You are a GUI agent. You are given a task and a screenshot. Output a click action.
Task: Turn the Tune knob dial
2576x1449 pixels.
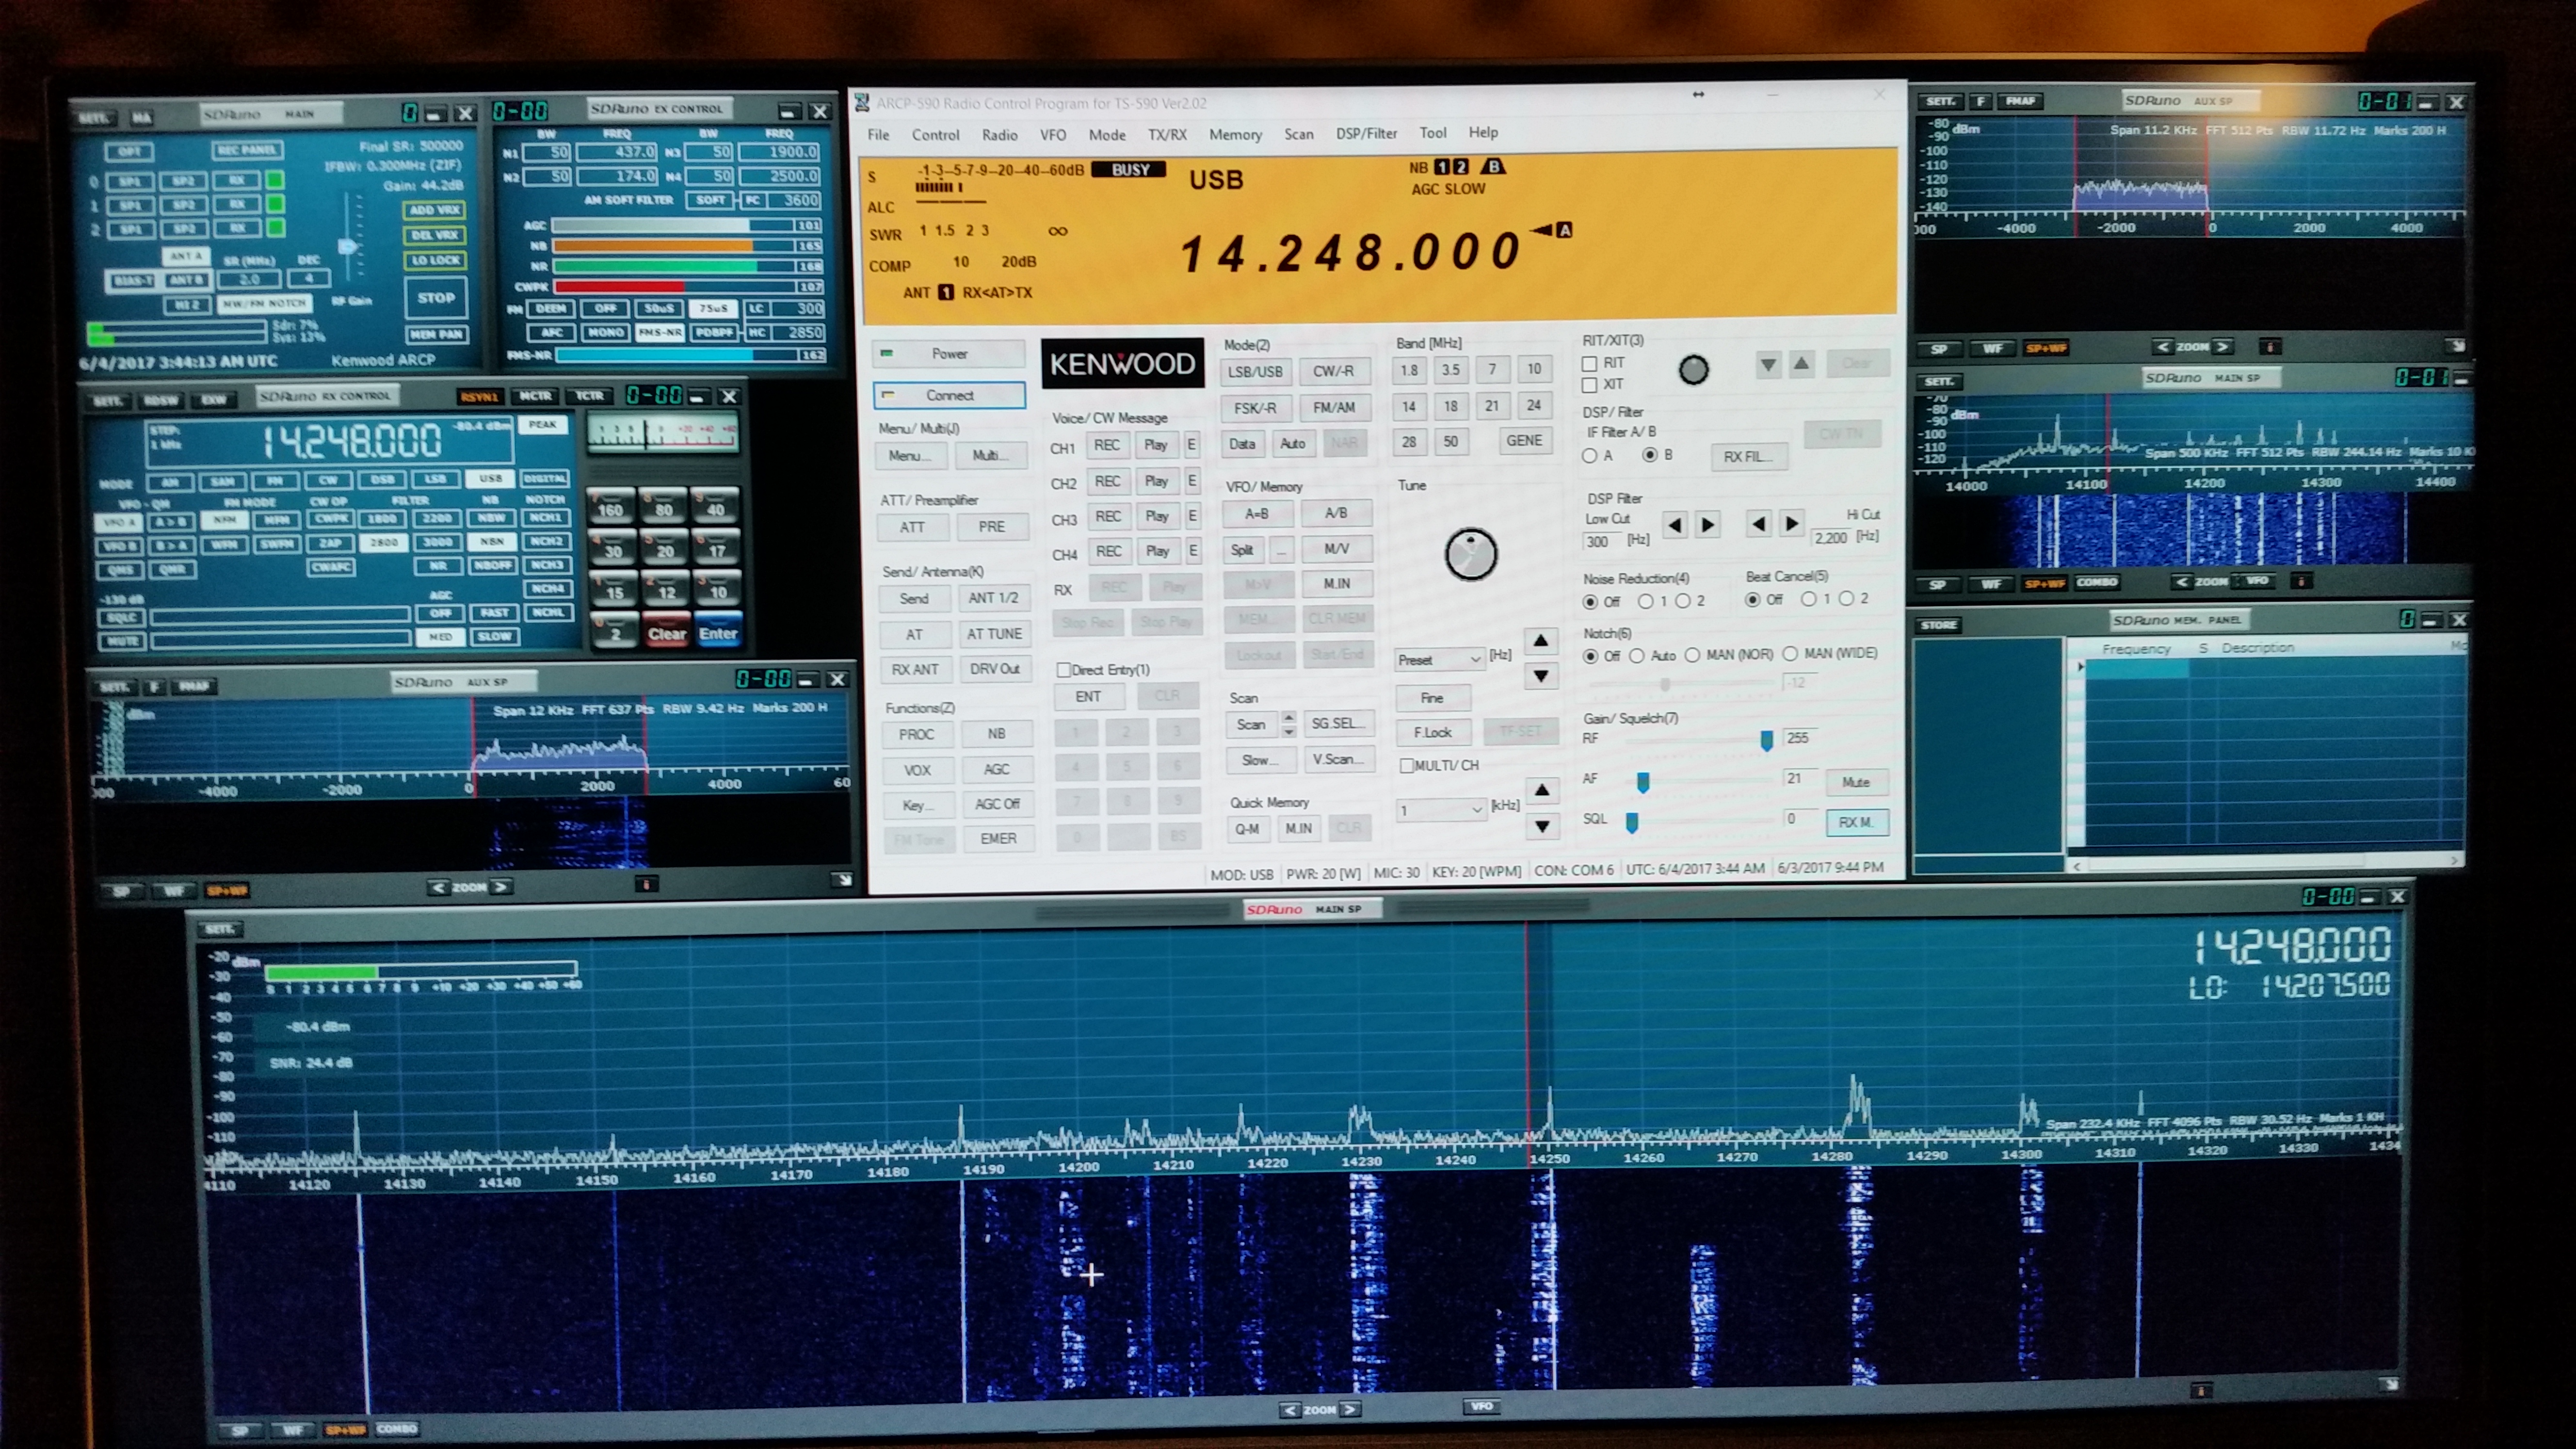1470,554
